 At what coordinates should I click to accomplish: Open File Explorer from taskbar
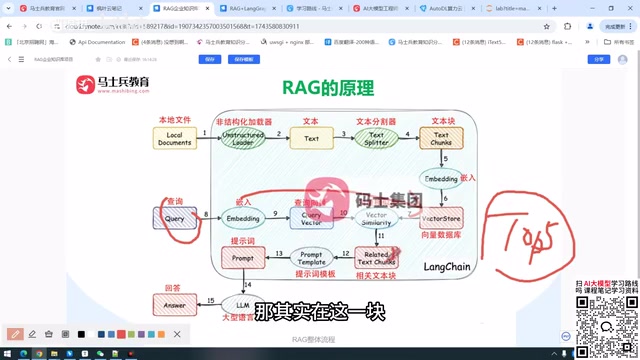pos(54,353)
